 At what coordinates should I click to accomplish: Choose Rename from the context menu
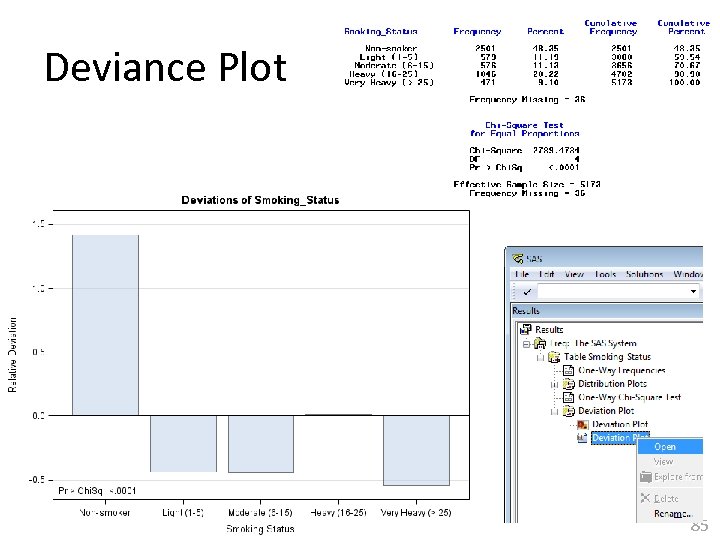pos(671,513)
